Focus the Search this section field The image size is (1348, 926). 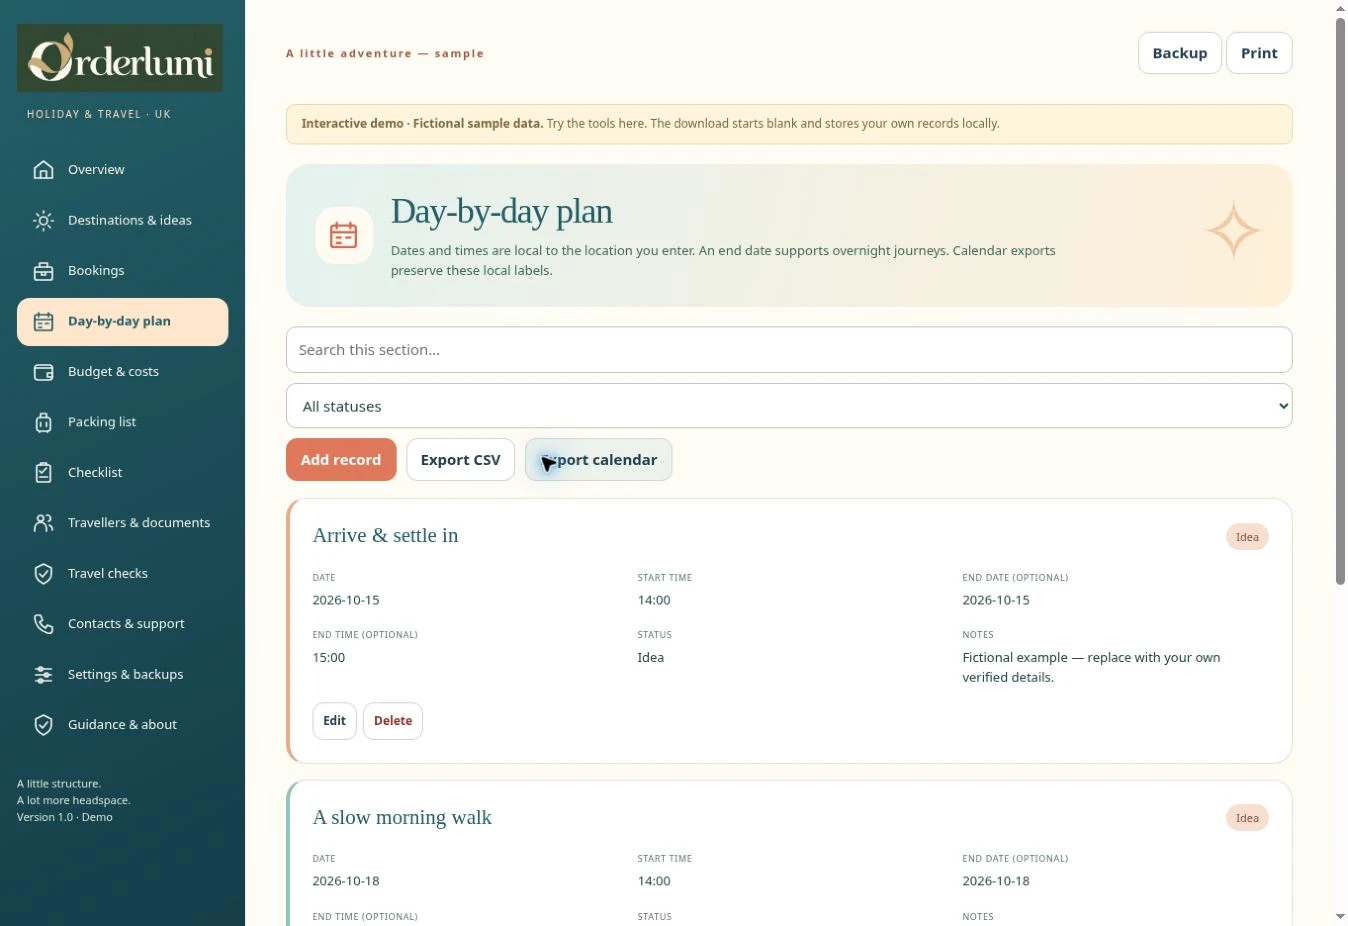789,350
